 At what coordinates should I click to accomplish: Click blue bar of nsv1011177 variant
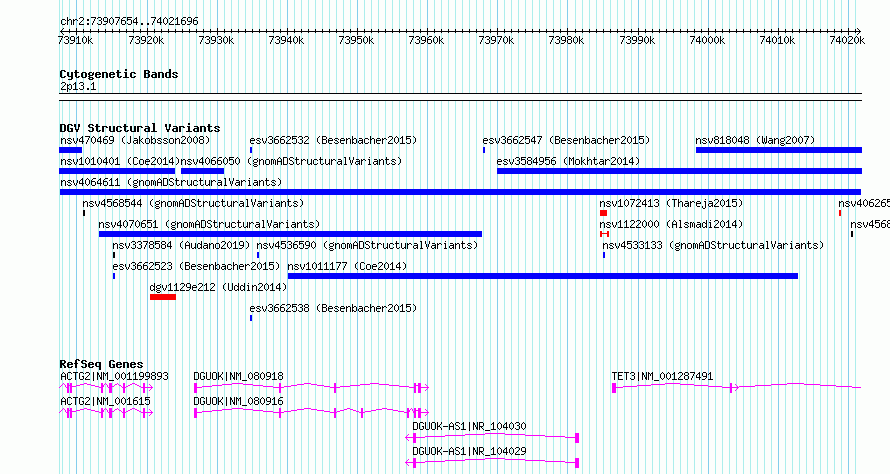click(x=543, y=276)
